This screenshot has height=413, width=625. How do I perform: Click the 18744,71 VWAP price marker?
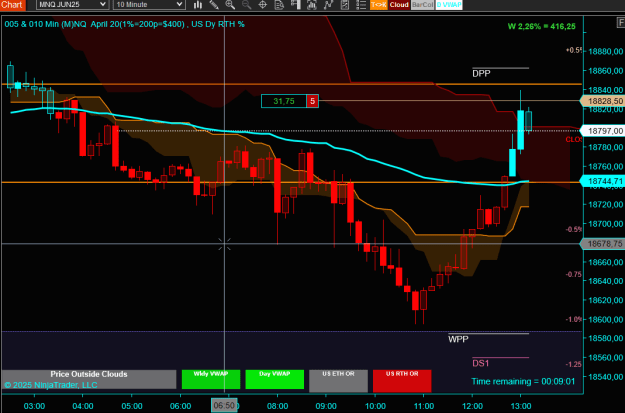coord(603,181)
